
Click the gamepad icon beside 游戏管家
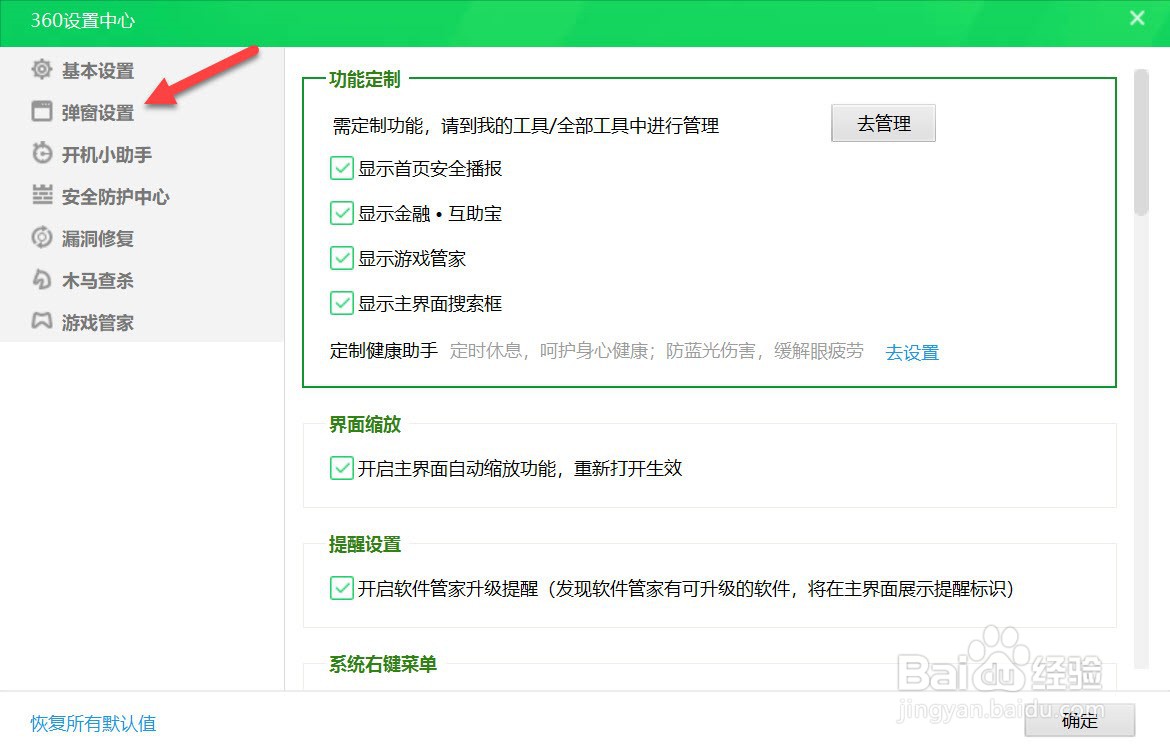[x=42, y=321]
